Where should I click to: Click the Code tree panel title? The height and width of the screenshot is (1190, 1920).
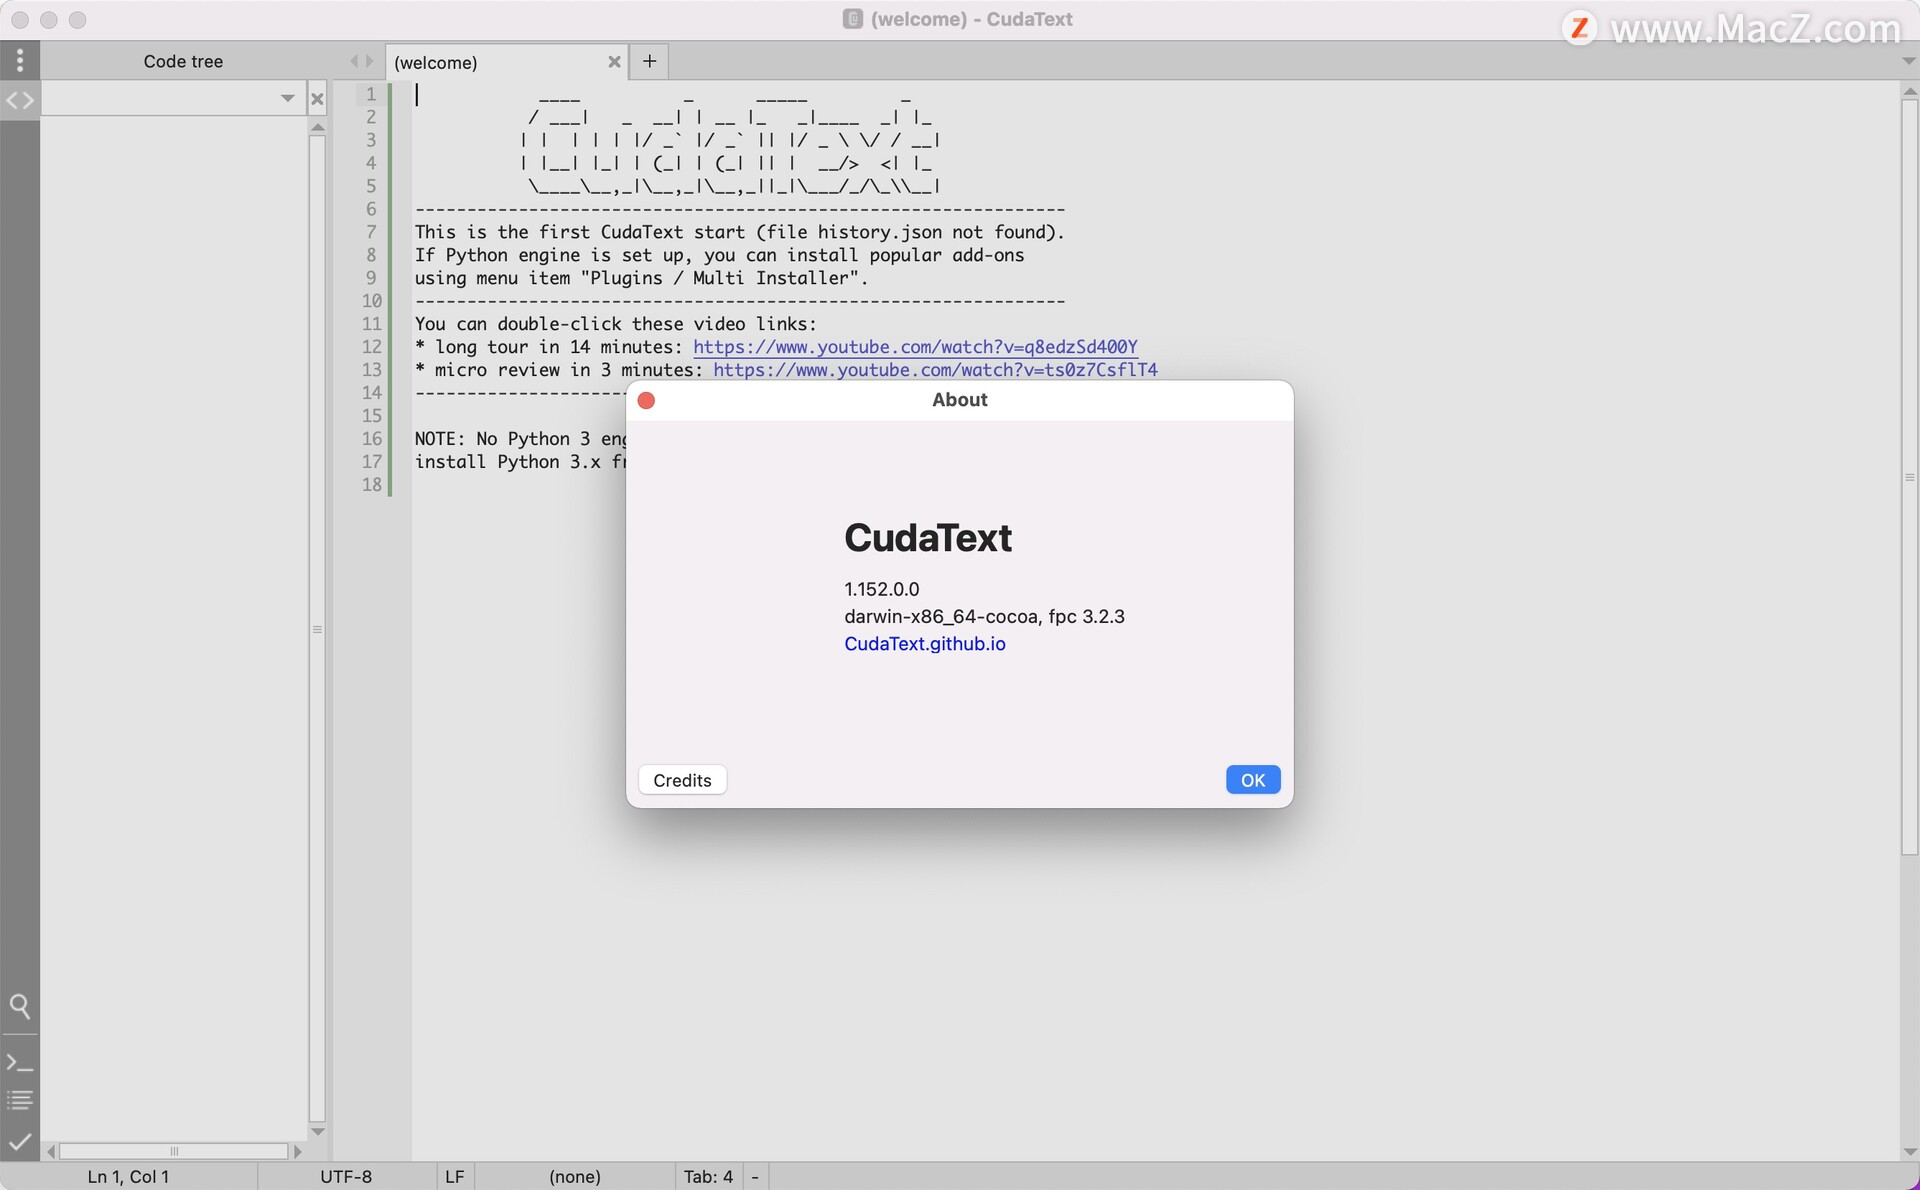click(x=183, y=61)
